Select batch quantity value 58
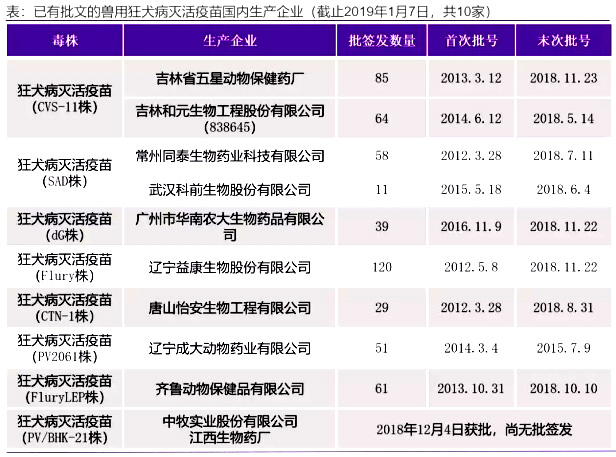The image size is (616, 457). (381, 156)
